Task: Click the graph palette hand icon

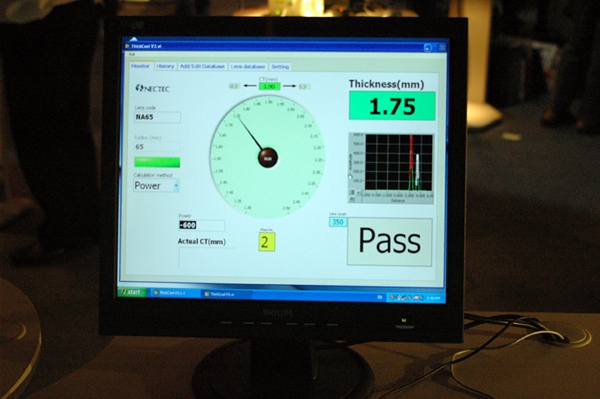Action: click(350, 176)
